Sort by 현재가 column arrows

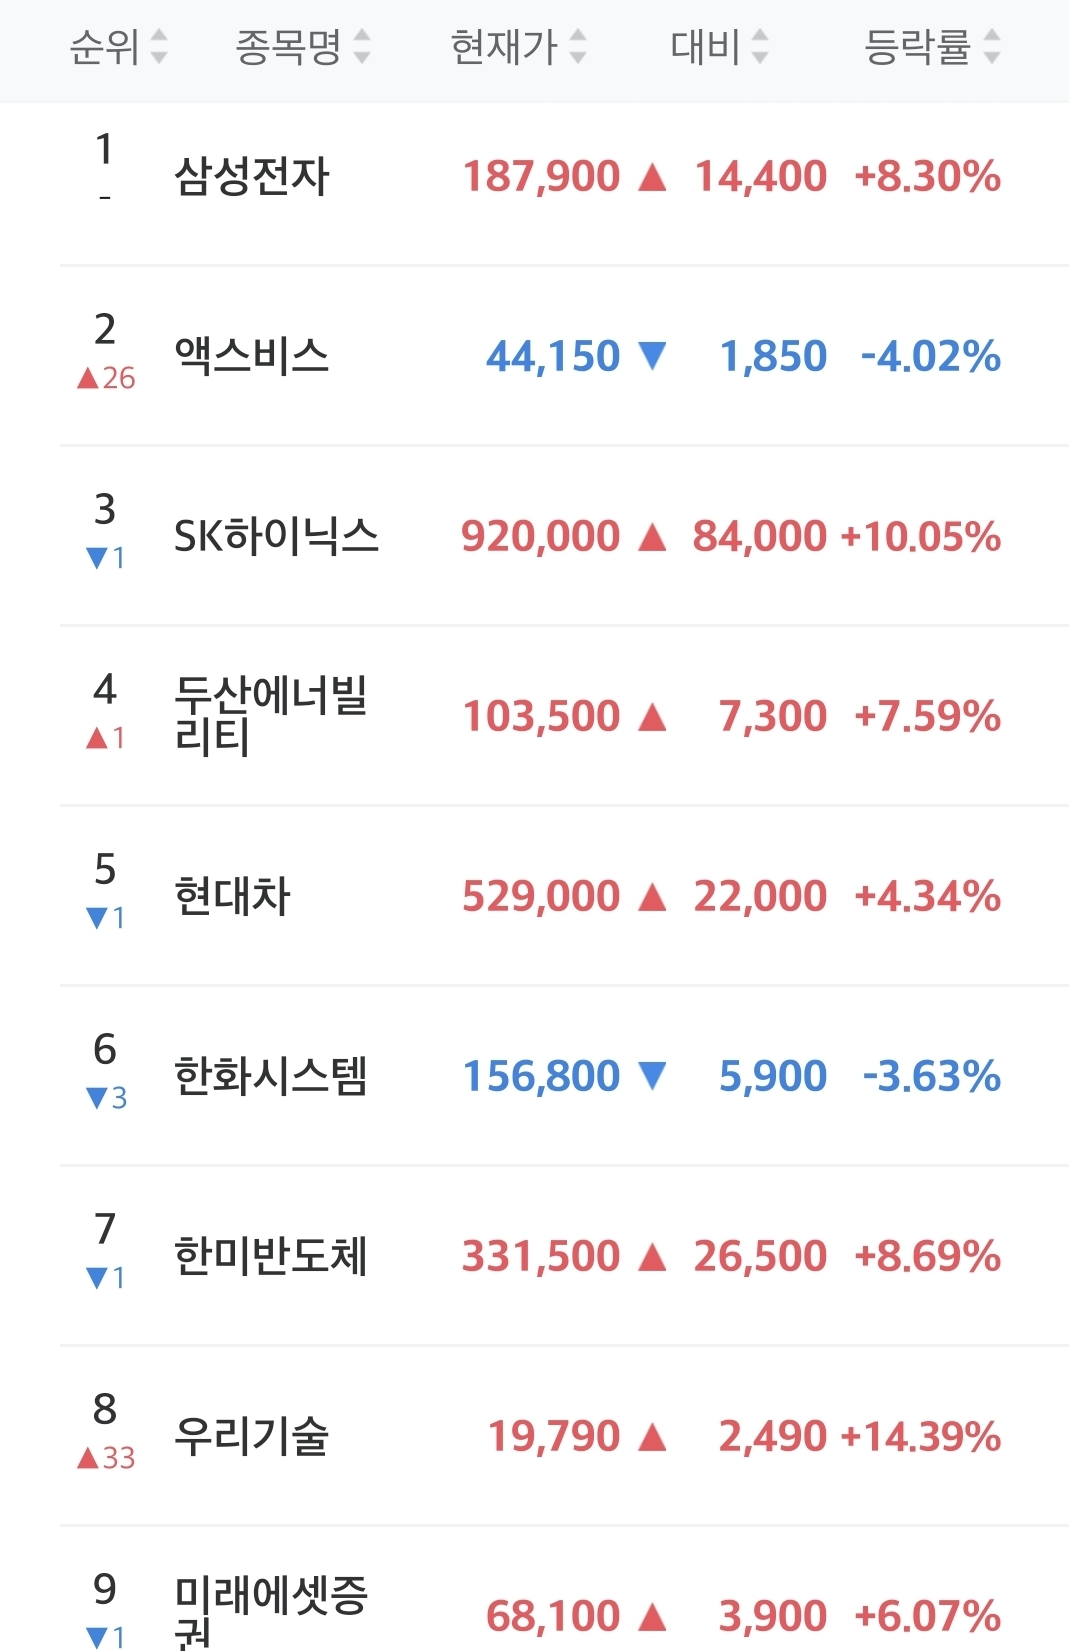coord(577,46)
